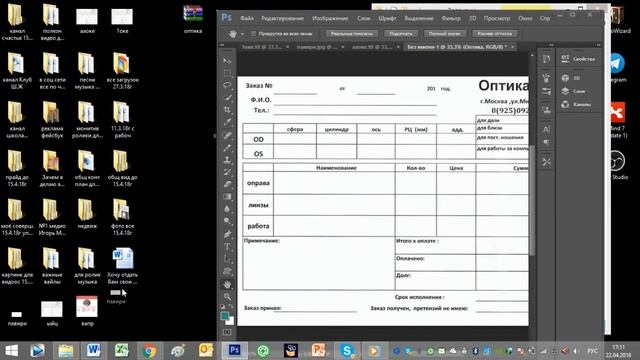
Task: Select the Crop tool
Action: (x=227, y=109)
